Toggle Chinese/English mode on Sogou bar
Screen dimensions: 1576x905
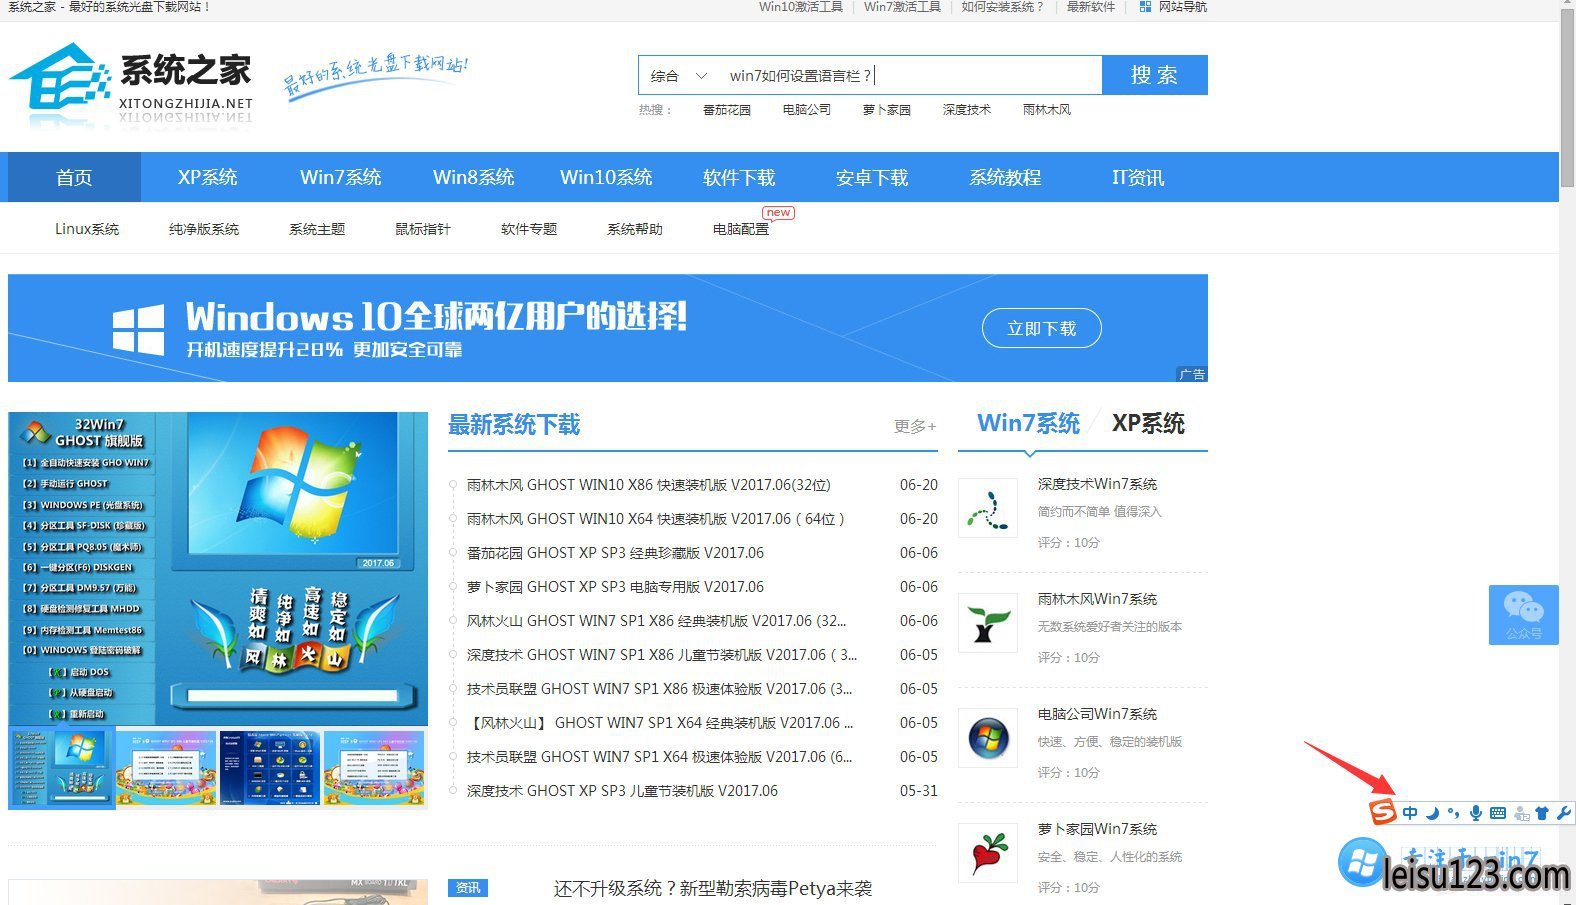click(1410, 813)
